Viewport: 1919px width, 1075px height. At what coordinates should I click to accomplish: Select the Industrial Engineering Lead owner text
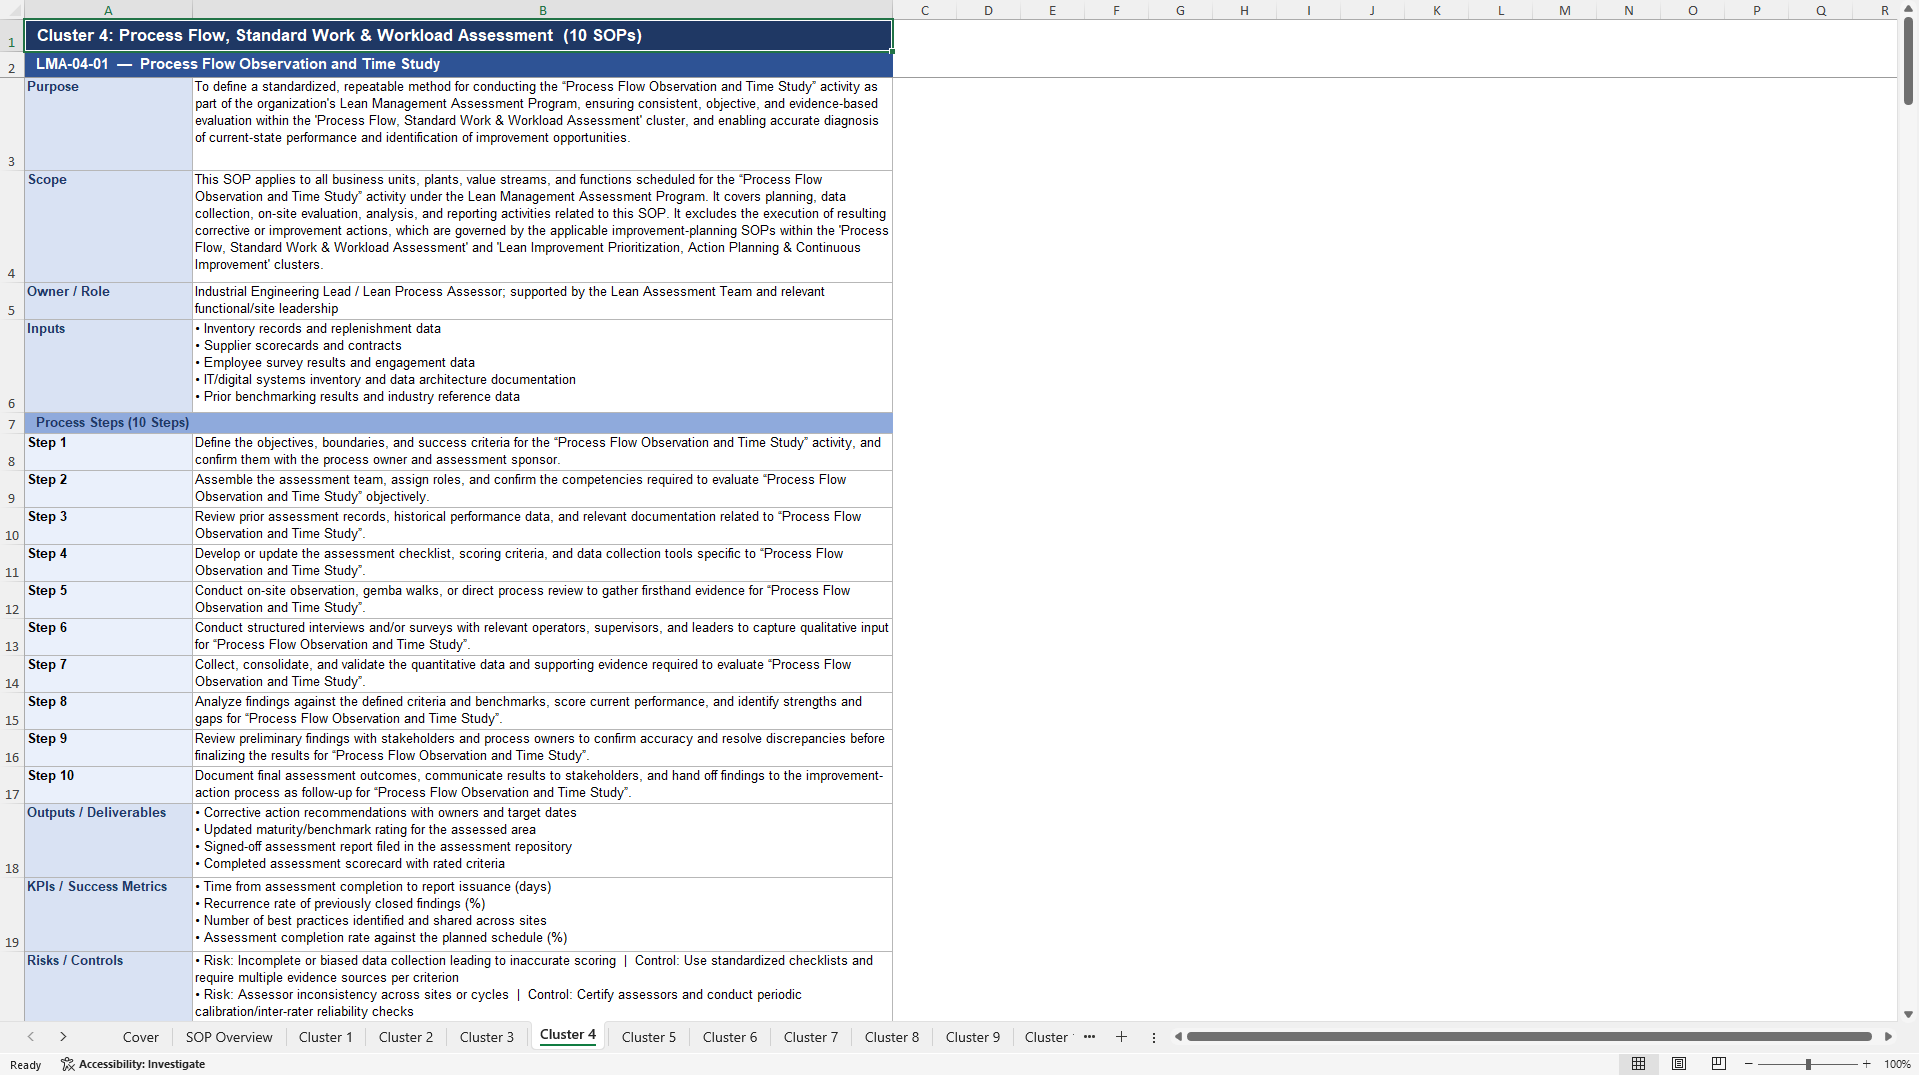542,301
